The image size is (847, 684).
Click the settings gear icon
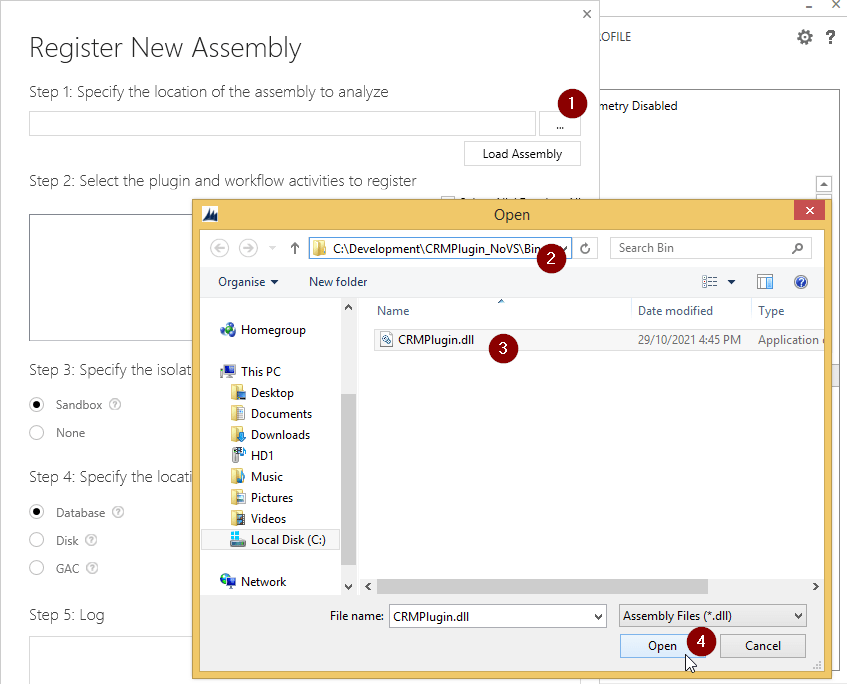pyautogui.click(x=804, y=37)
